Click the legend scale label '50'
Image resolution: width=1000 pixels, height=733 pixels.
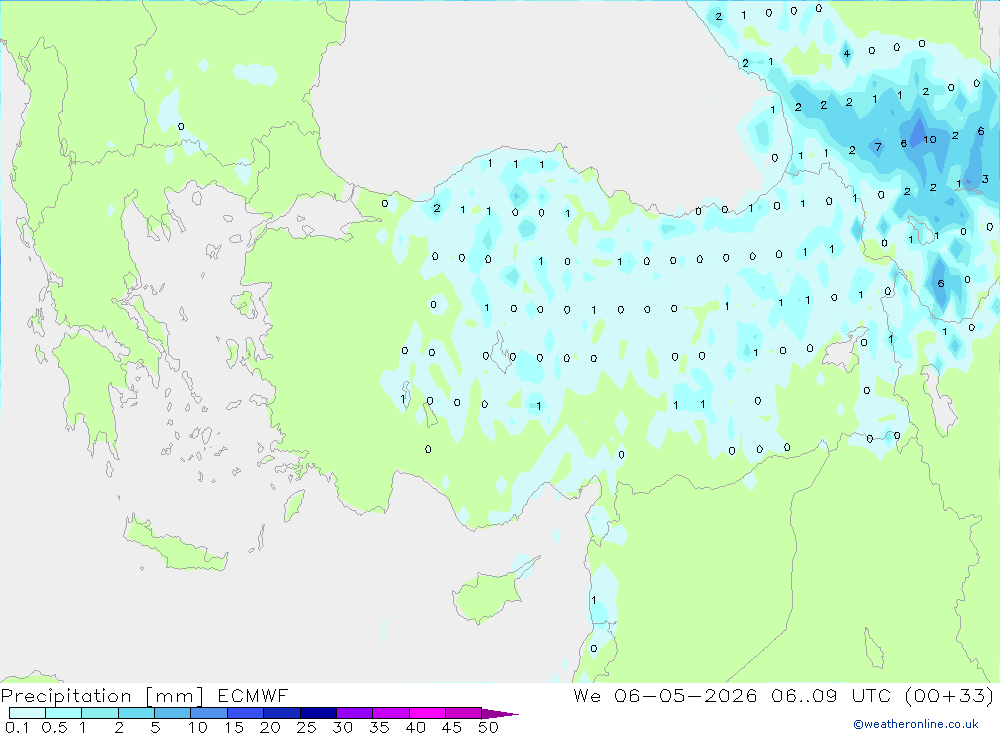point(488,727)
